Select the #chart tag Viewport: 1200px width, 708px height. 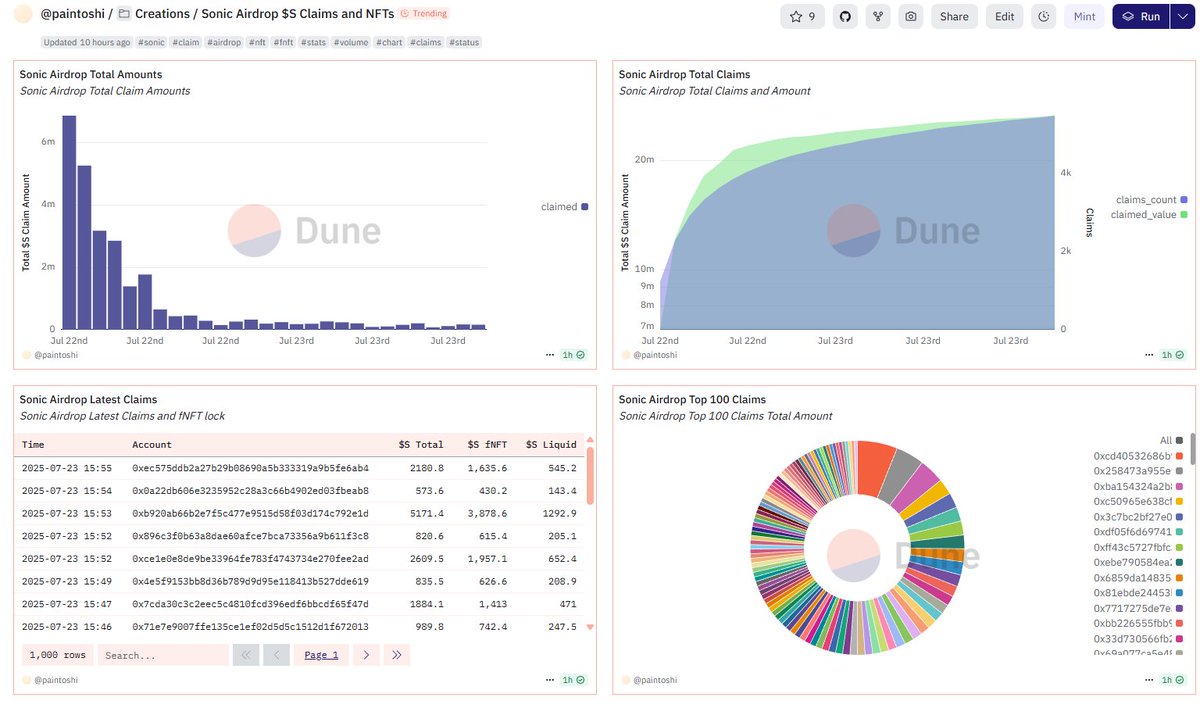389,42
